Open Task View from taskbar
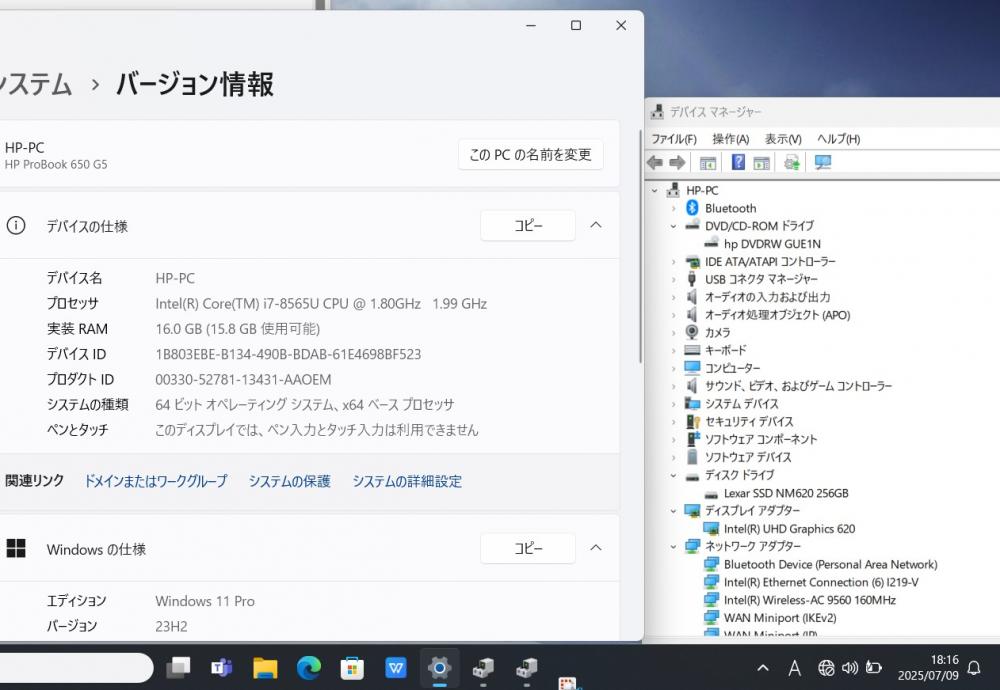This screenshot has width=1000, height=690. click(178, 668)
